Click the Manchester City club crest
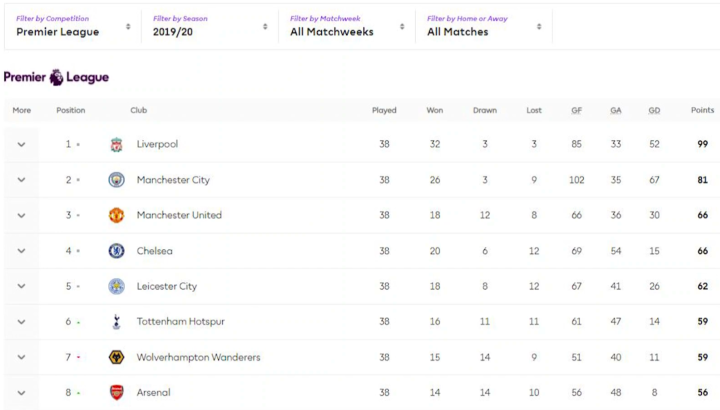 pyautogui.click(x=117, y=180)
